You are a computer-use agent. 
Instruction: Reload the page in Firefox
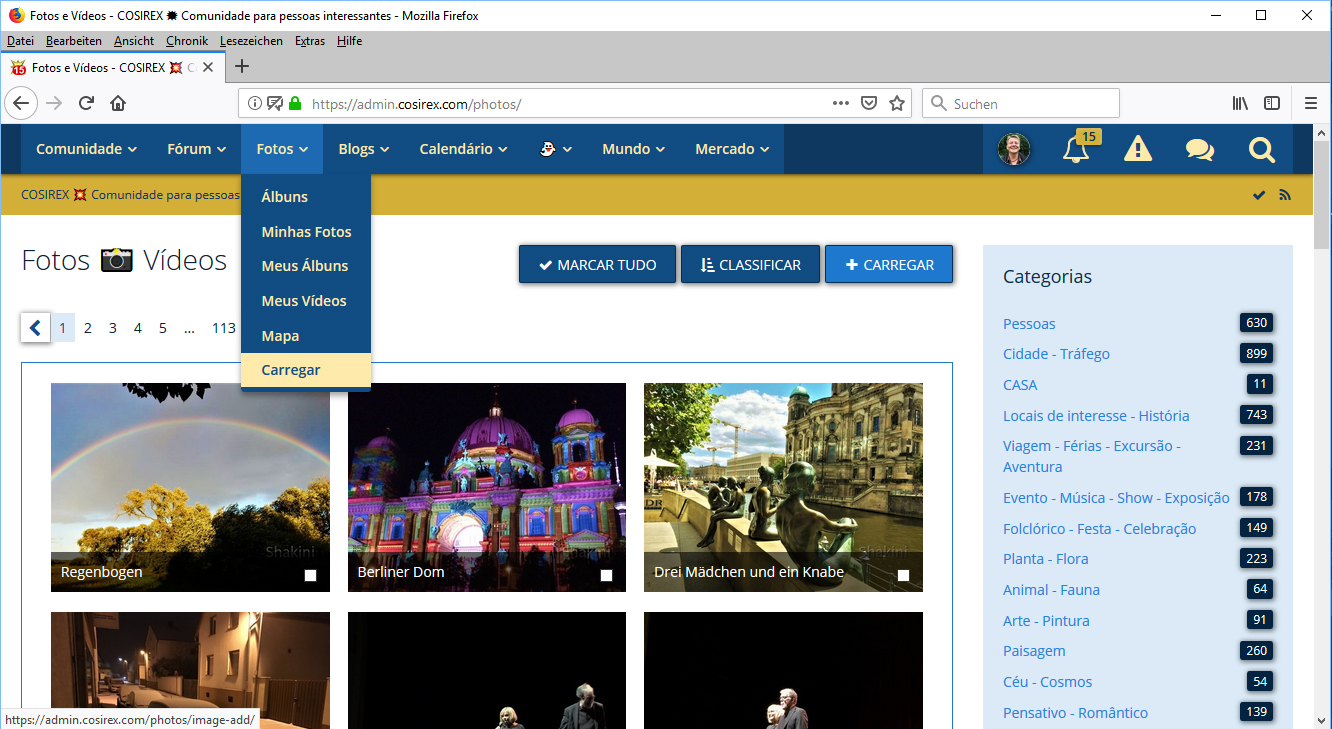tap(87, 104)
